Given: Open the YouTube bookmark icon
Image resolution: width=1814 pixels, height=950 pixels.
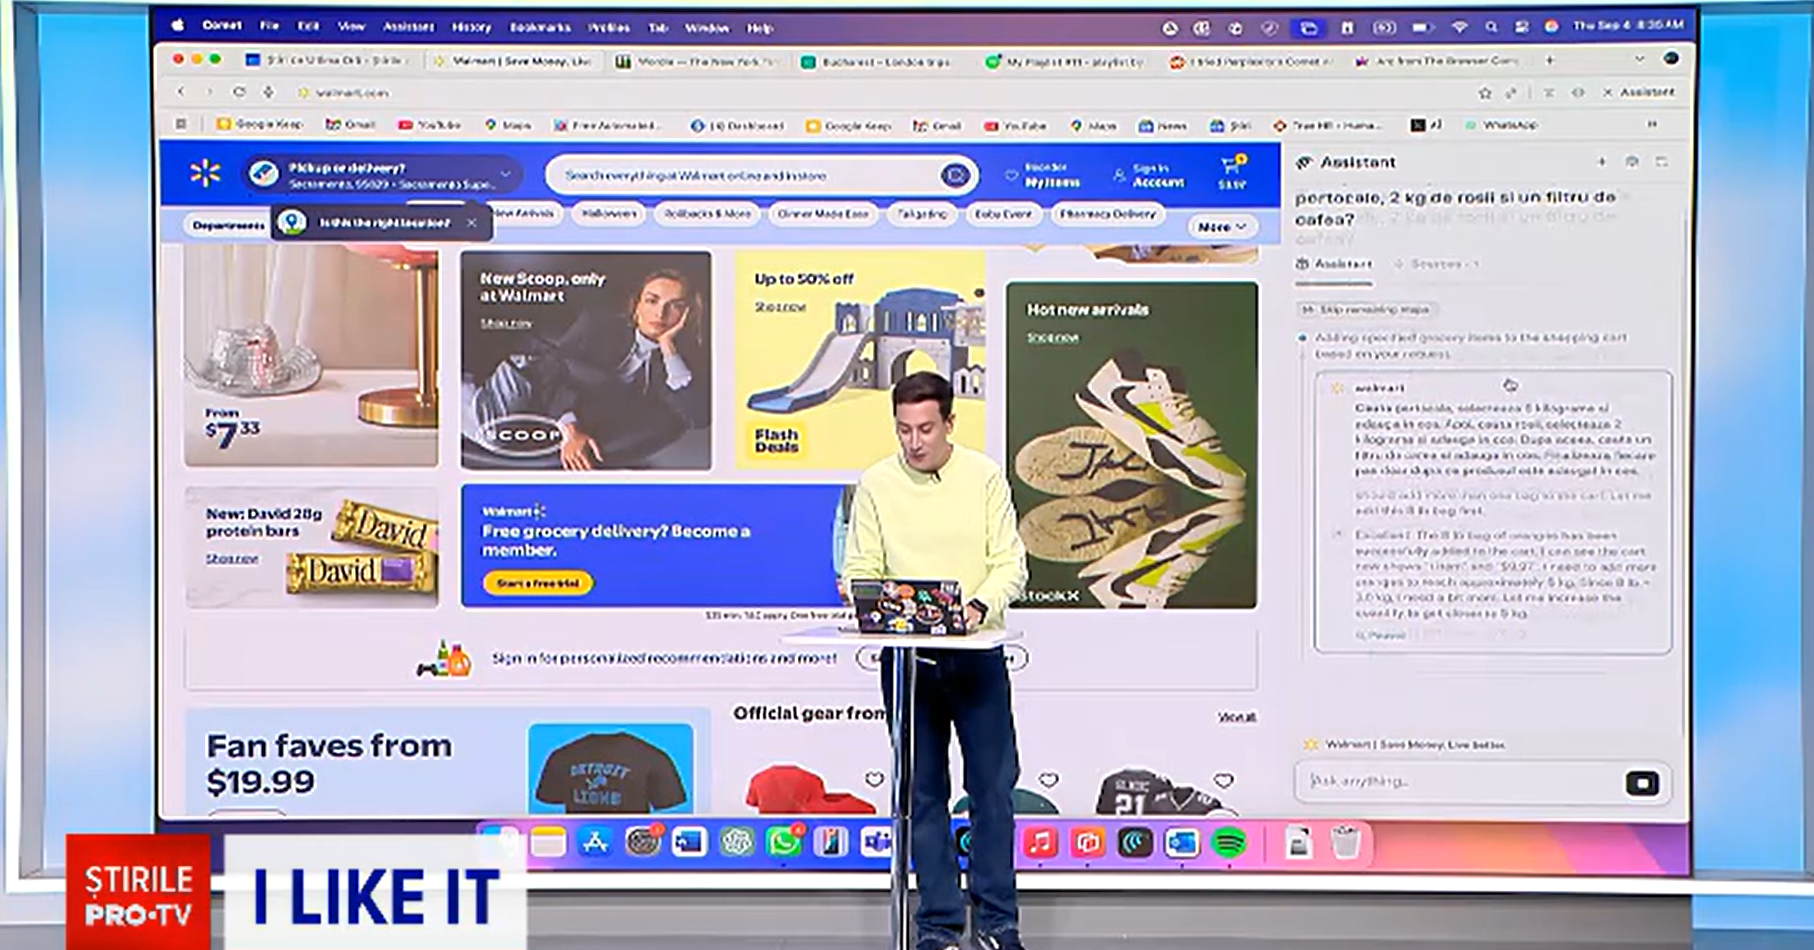Looking at the screenshot, I should (403, 125).
